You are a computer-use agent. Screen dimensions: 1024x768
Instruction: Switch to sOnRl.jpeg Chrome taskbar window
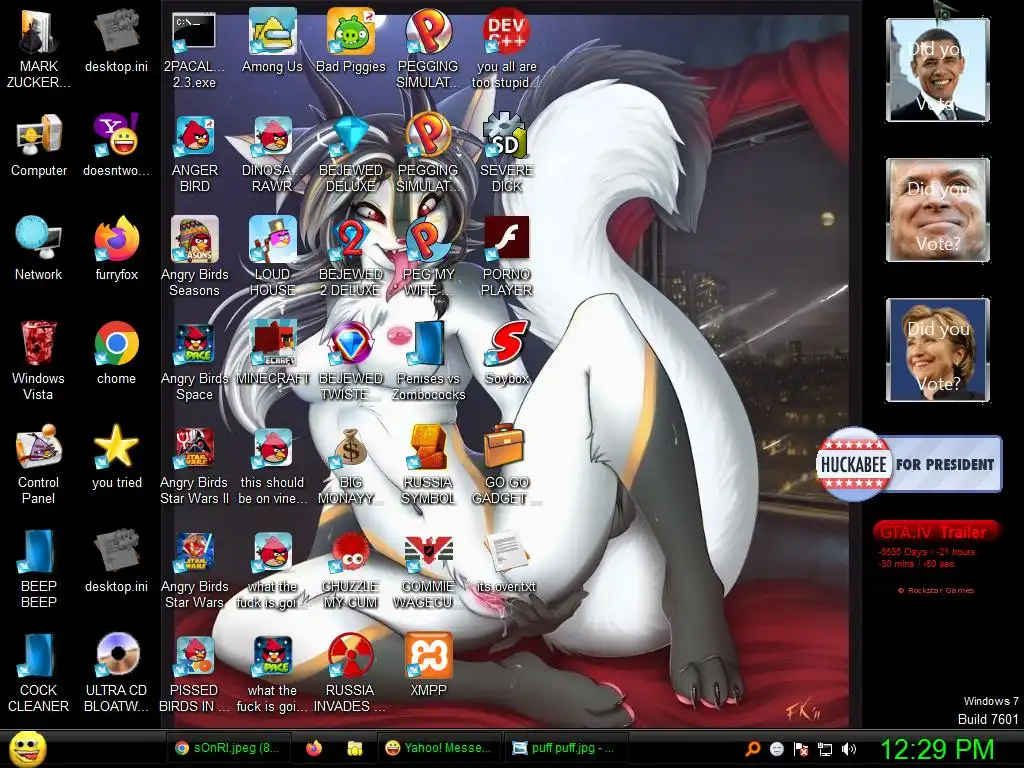point(227,748)
